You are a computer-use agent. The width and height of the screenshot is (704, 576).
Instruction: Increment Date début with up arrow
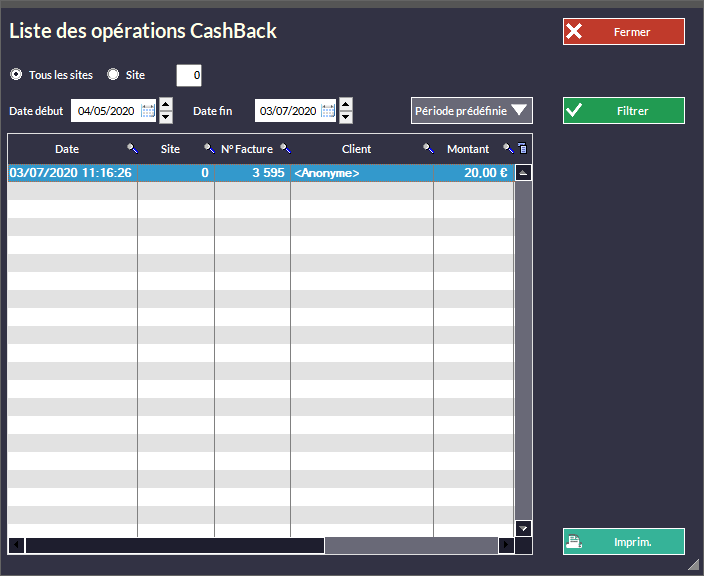[166, 104]
